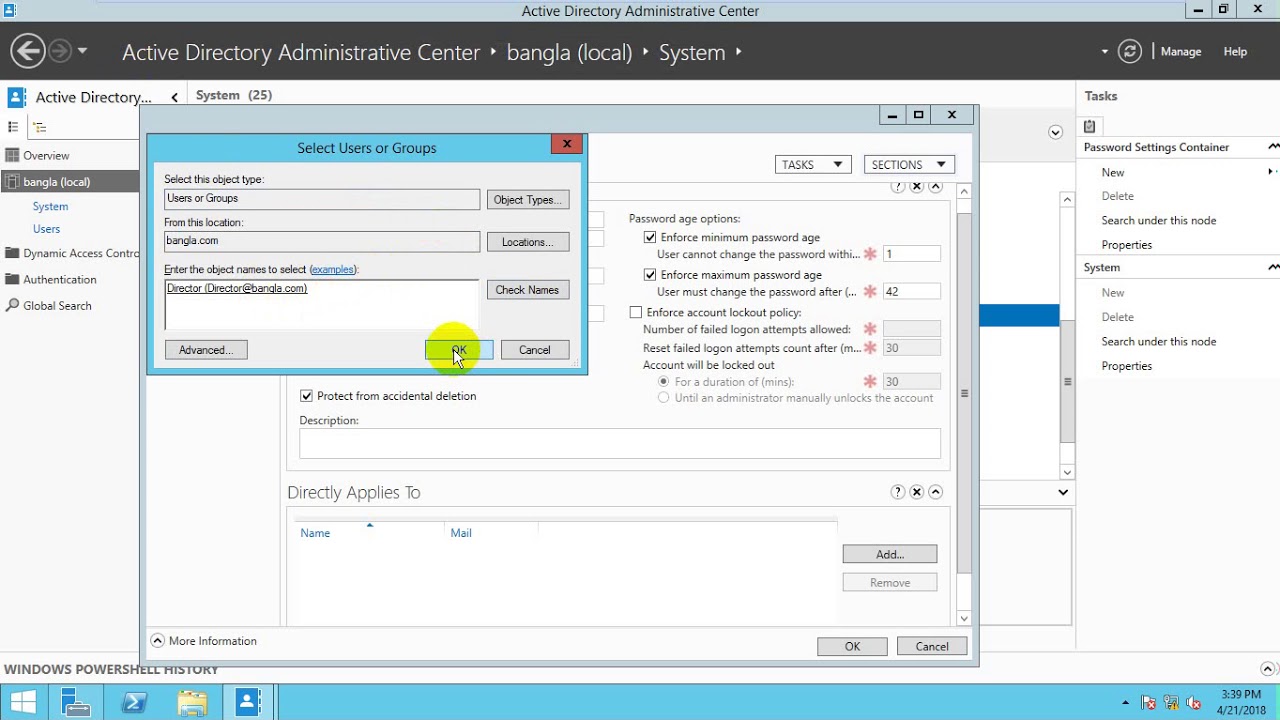Open Users node in navigation
Screen dimensions: 1280x720
(x=46, y=229)
